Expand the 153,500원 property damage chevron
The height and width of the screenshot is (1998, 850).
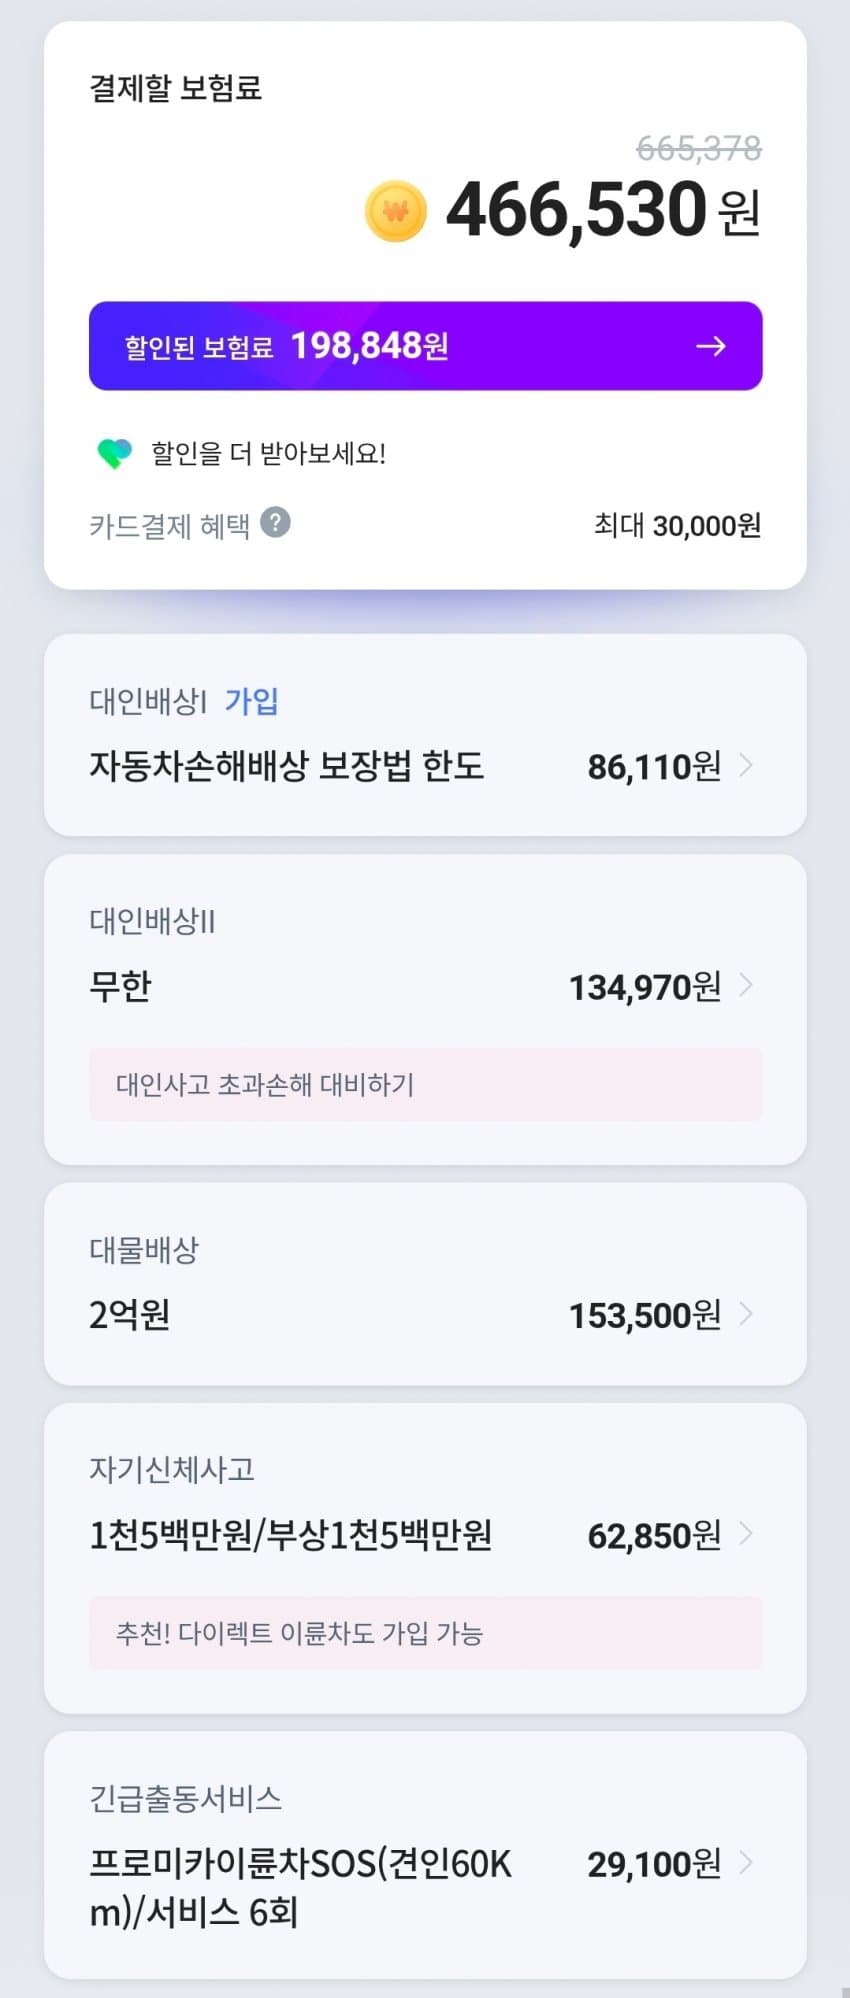746,1314
